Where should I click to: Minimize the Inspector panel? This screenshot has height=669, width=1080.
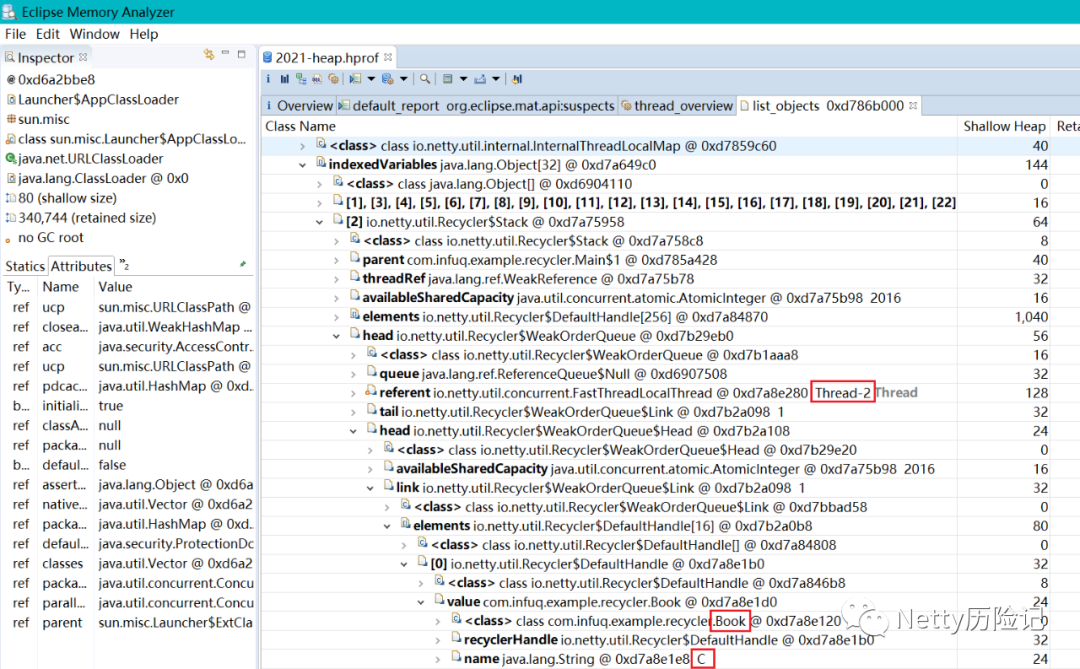point(225,53)
